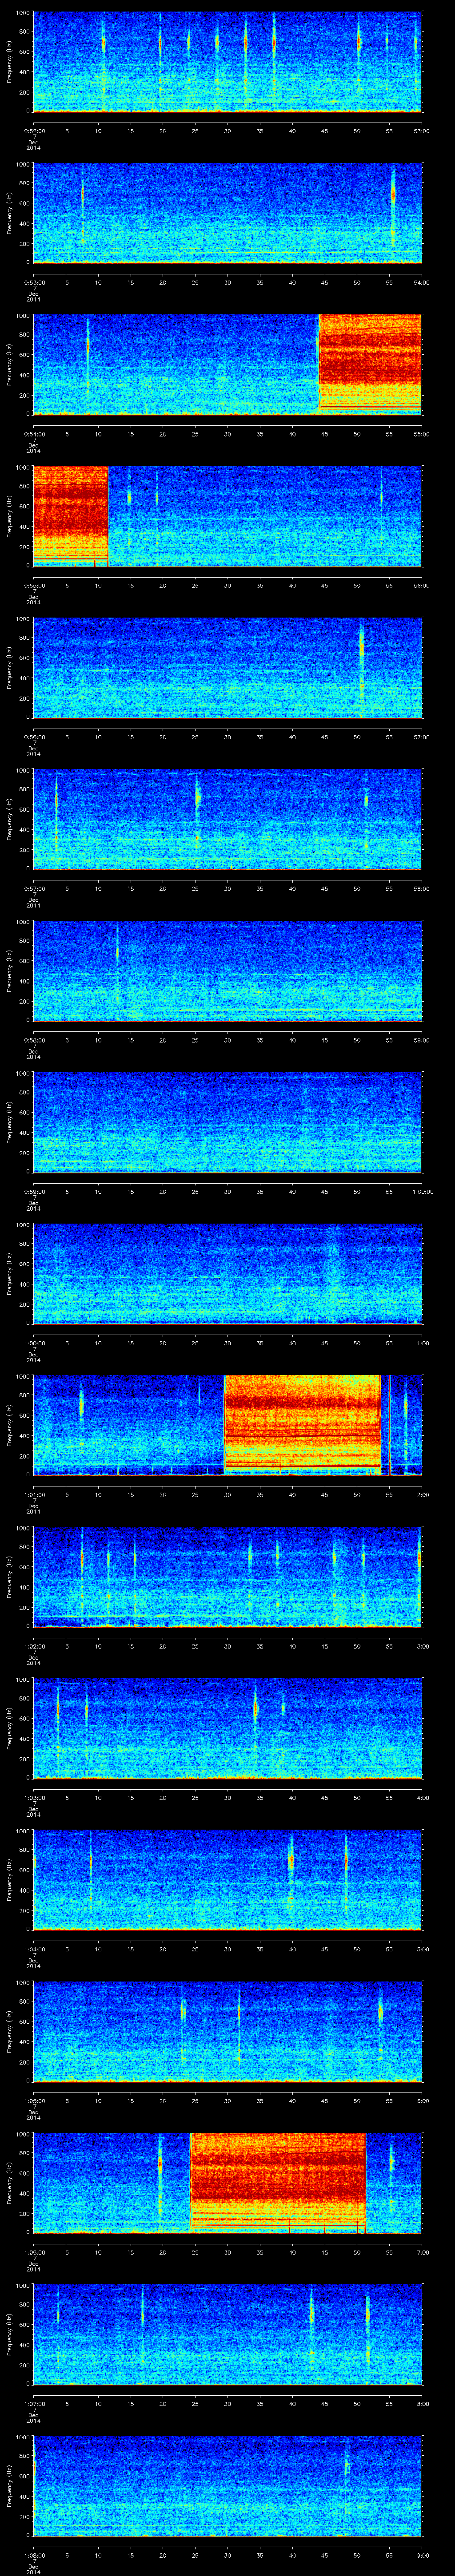Screen dimensions: 455x2576
Task: Click the 1:02:00 start time label
Action: [33, 1645]
